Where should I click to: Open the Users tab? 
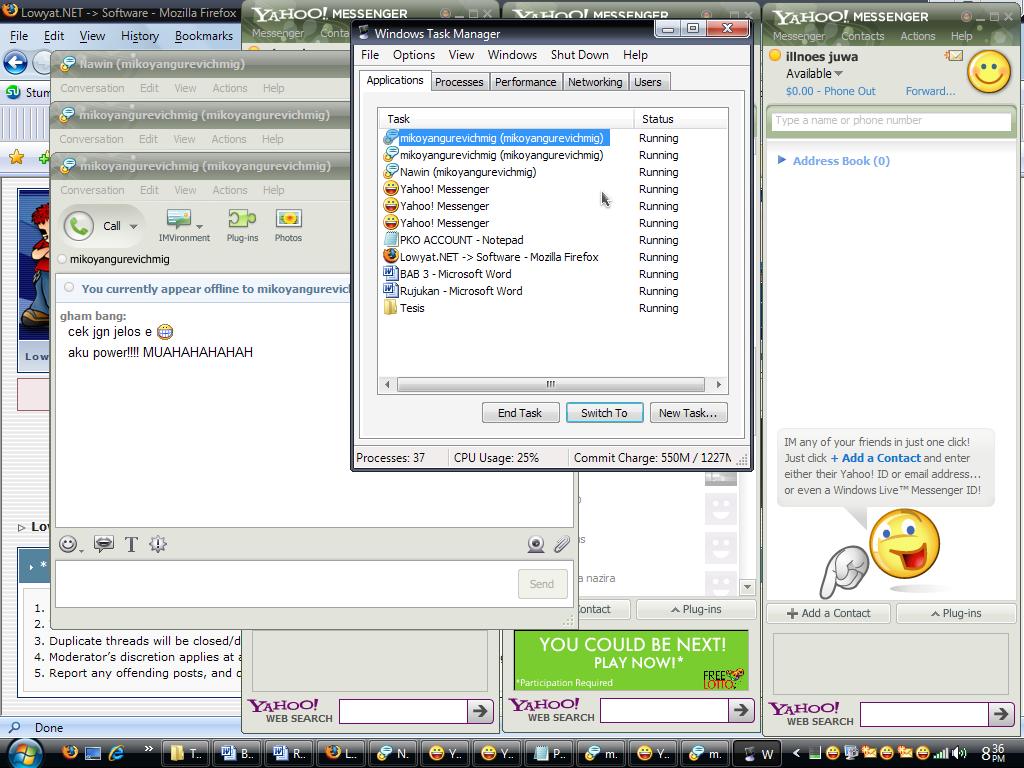(x=648, y=82)
